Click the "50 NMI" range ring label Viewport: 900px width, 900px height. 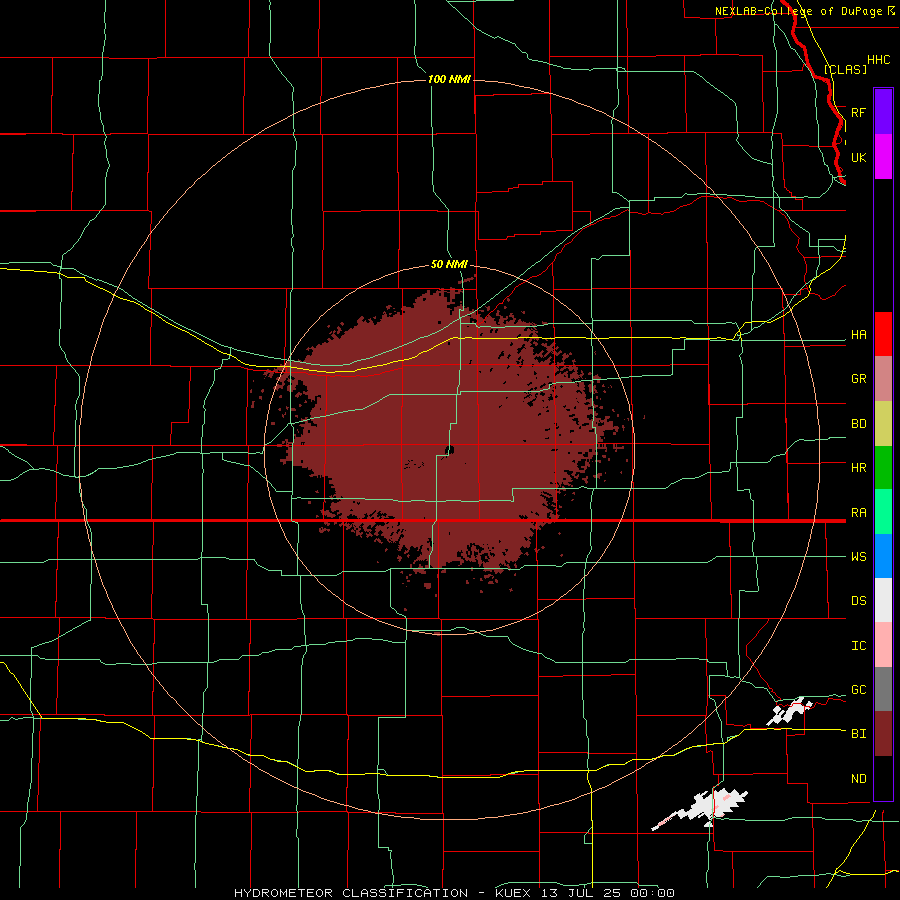[449, 265]
